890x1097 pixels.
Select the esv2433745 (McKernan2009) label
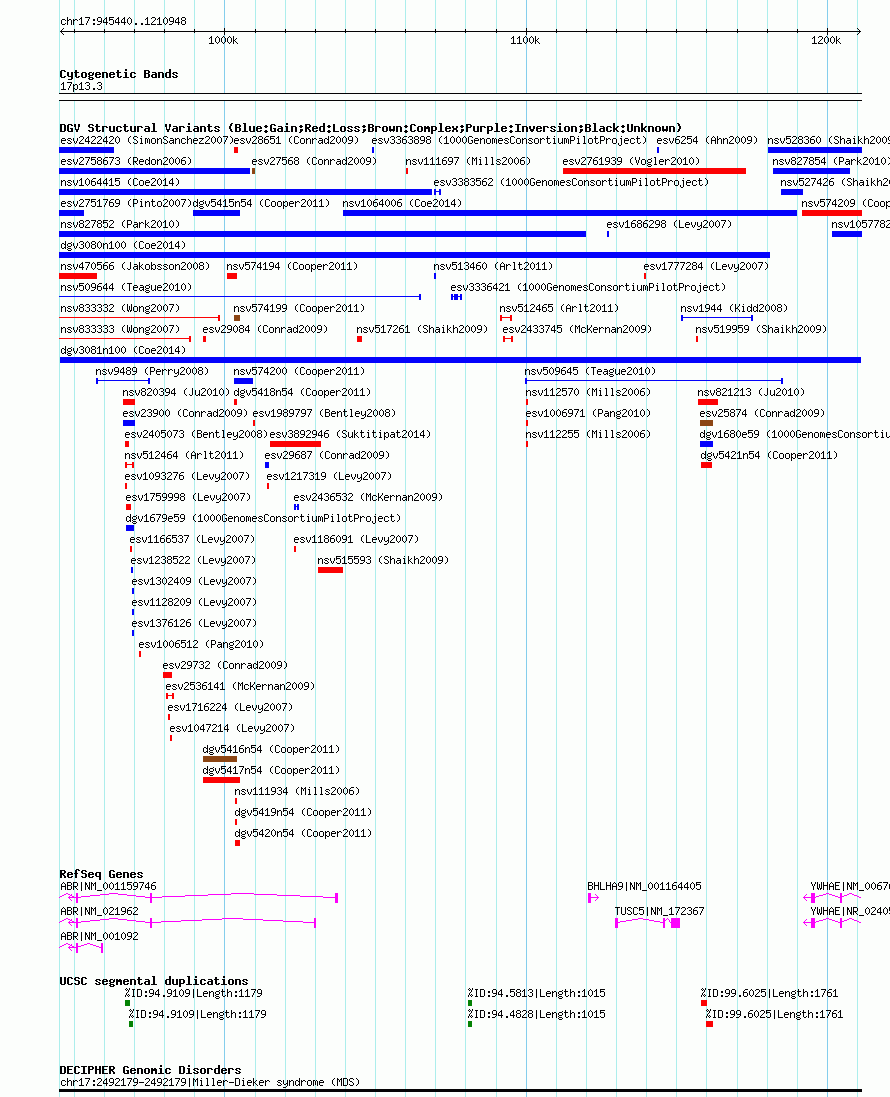[x=577, y=329]
